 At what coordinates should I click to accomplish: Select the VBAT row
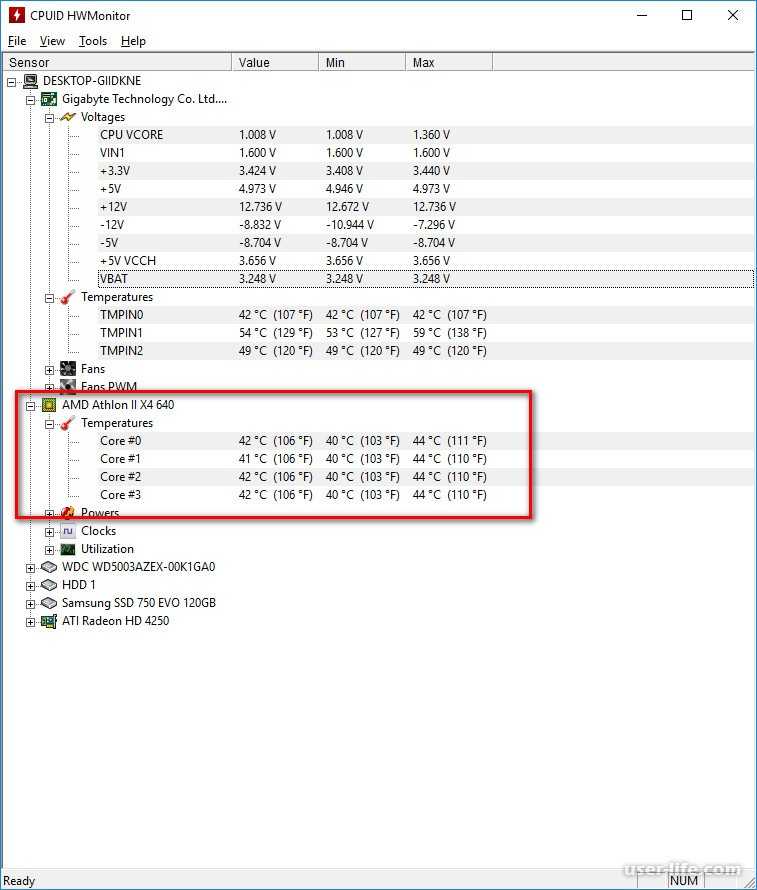[x=426, y=279]
